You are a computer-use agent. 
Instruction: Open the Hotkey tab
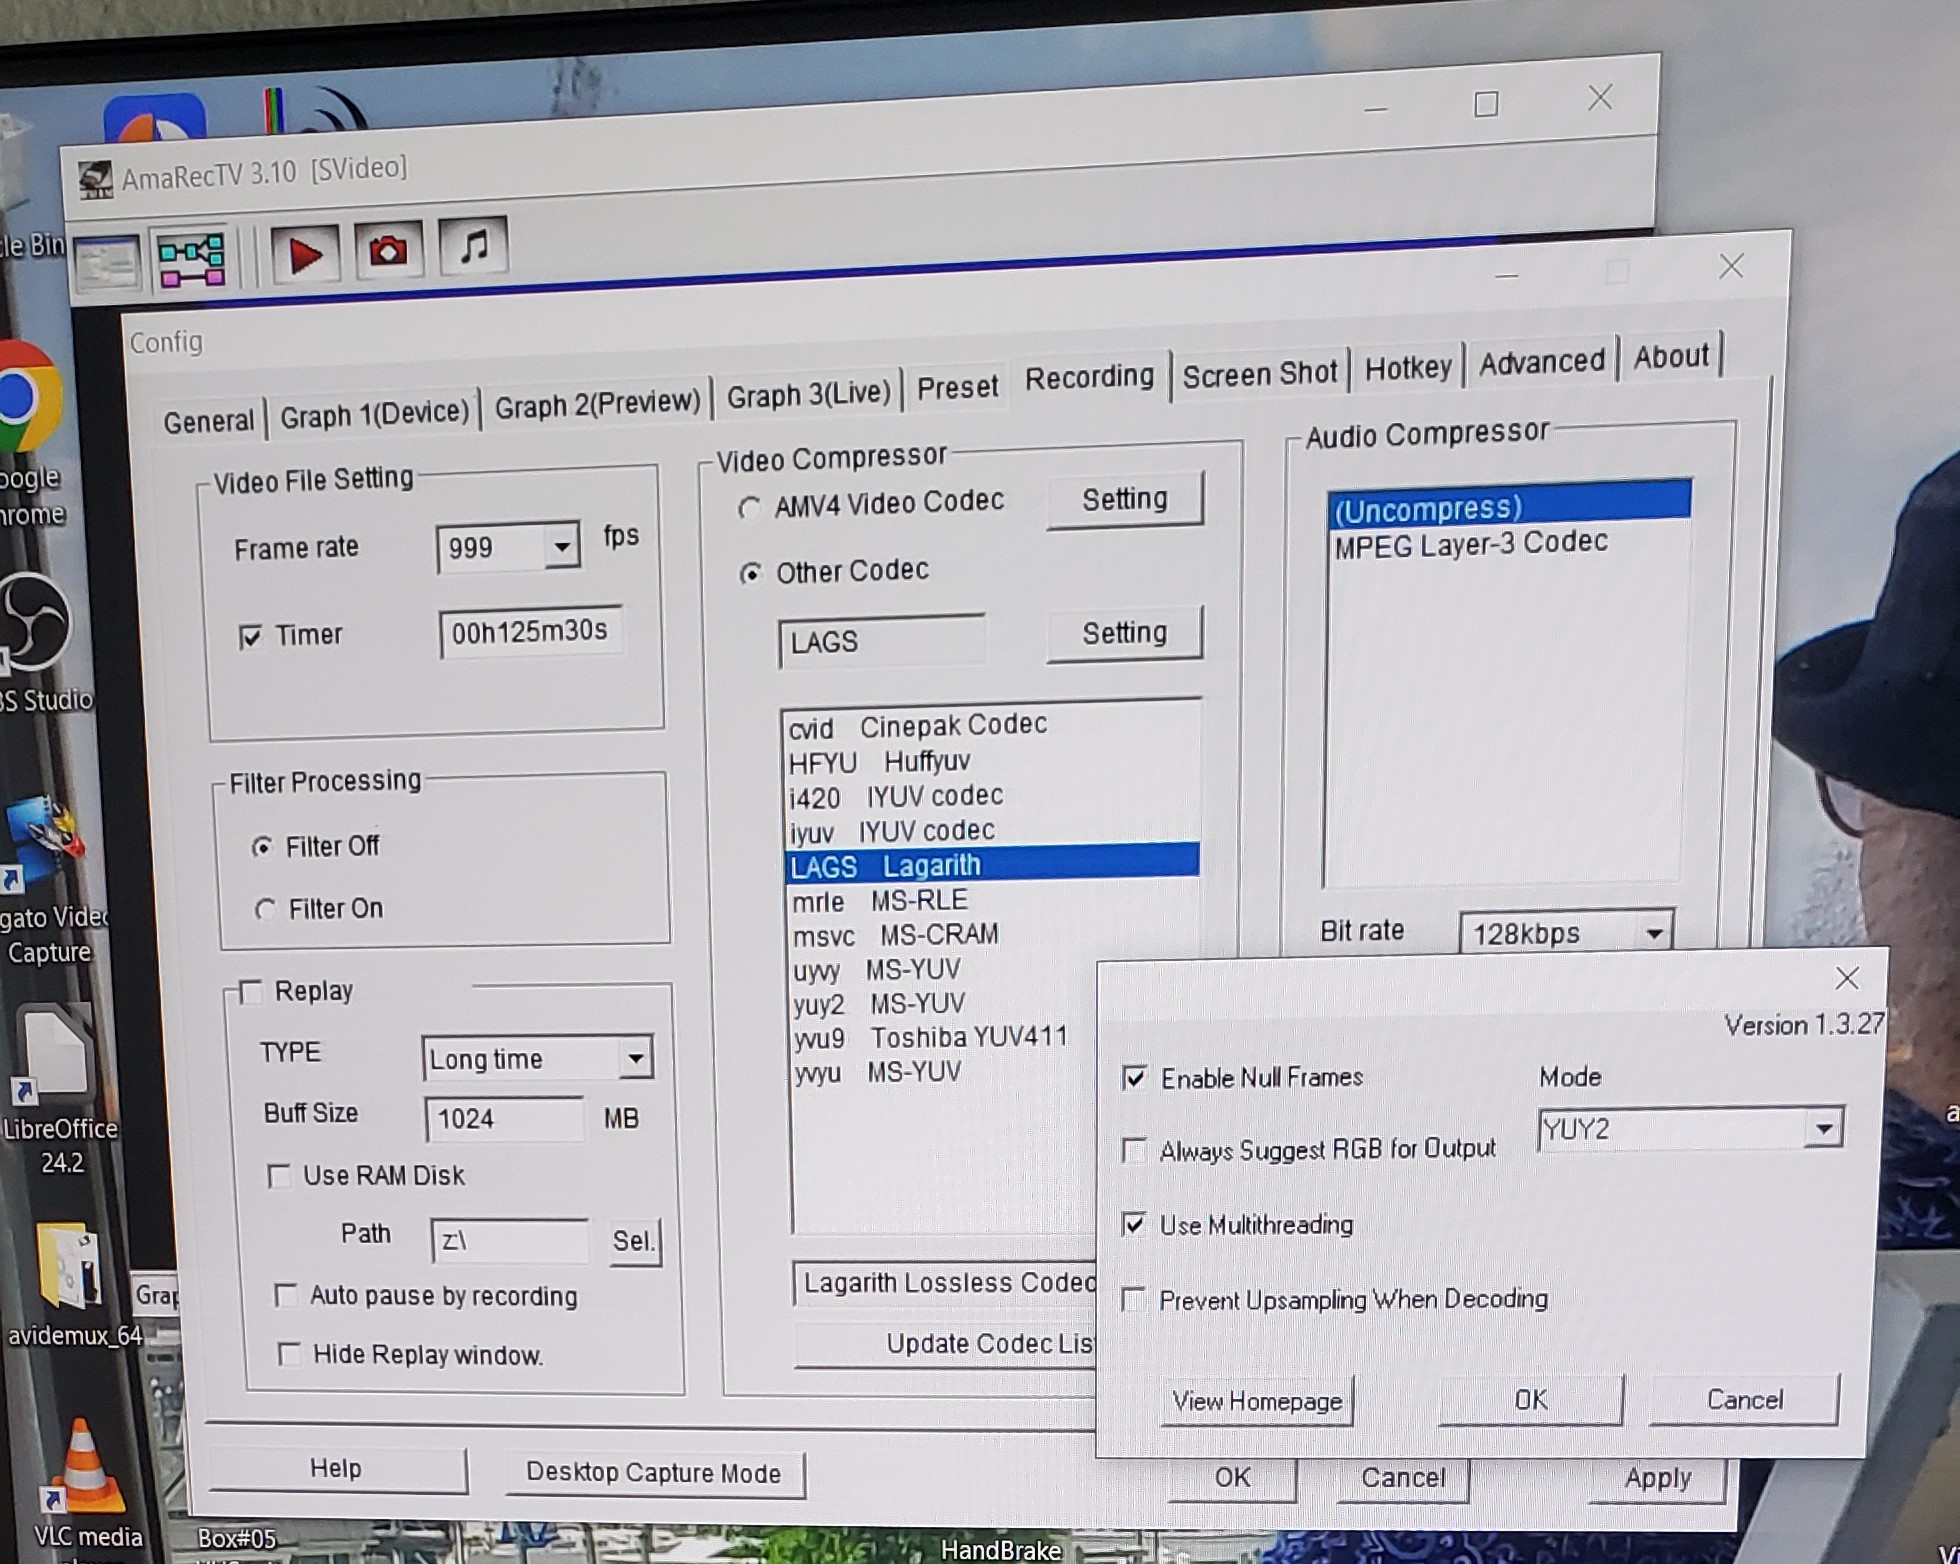[1408, 367]
